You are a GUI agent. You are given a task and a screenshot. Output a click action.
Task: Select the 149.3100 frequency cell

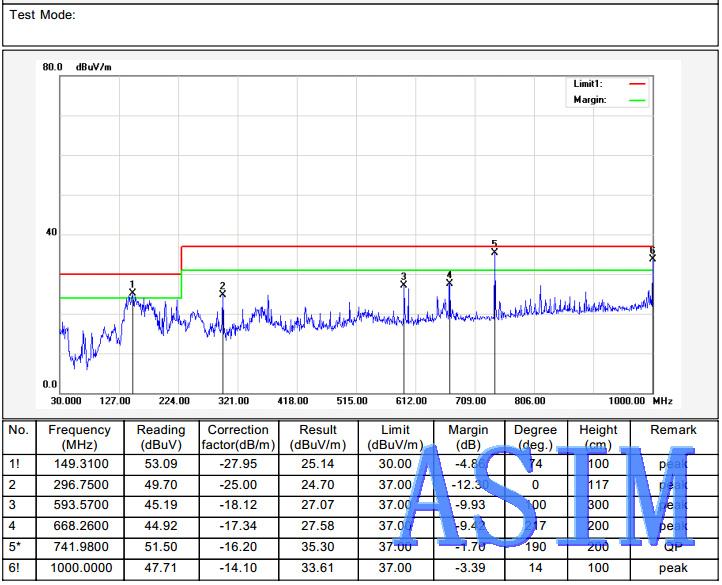coord(81,464)
